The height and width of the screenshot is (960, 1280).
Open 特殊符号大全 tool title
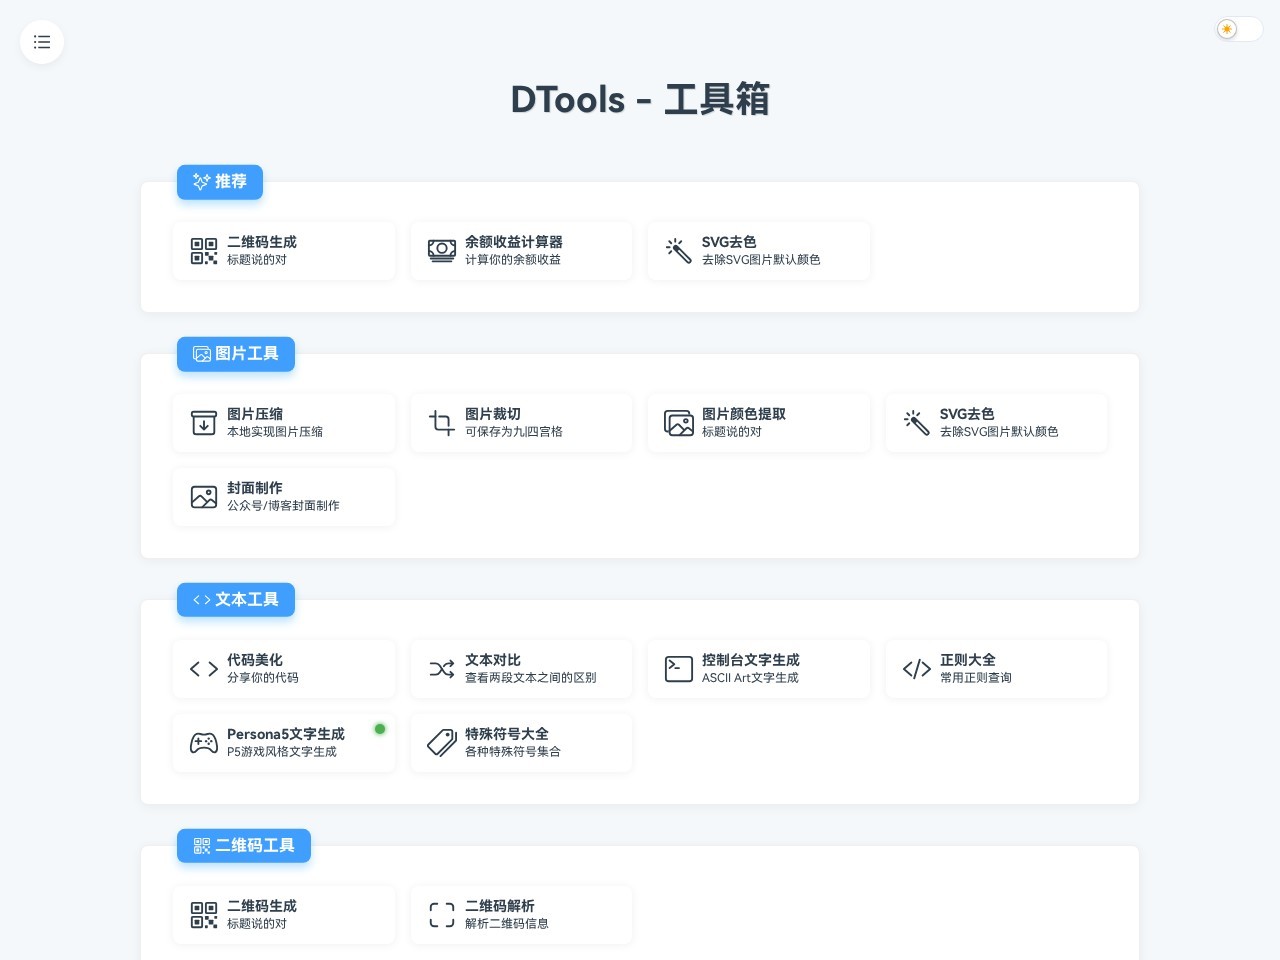click(507, 734)
